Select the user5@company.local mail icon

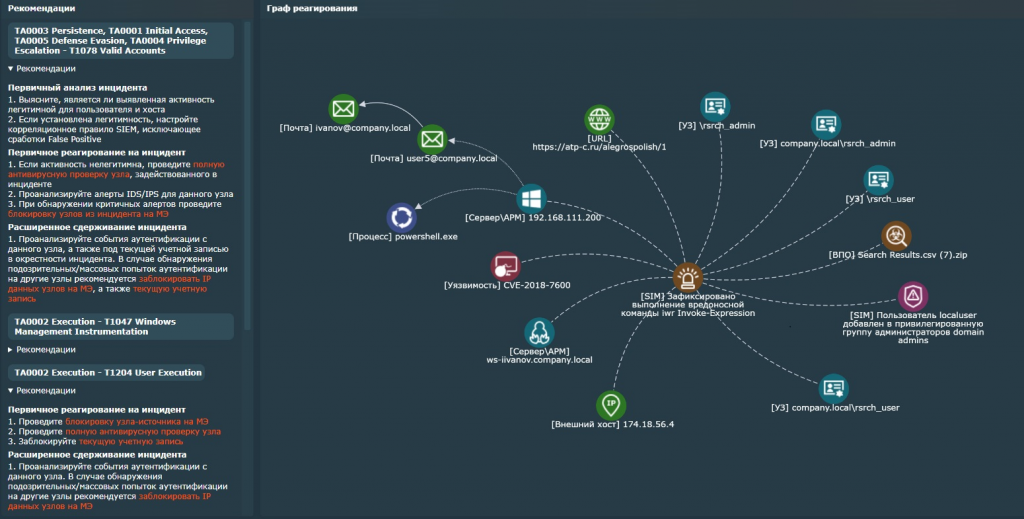(432, 139)
